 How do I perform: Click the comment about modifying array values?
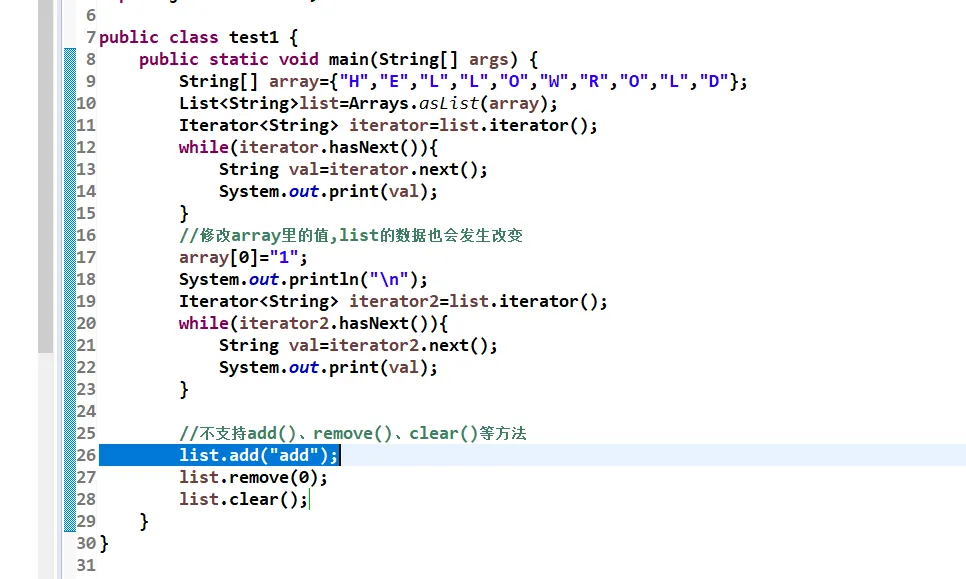pyautogui.click(x=351, y=235)
